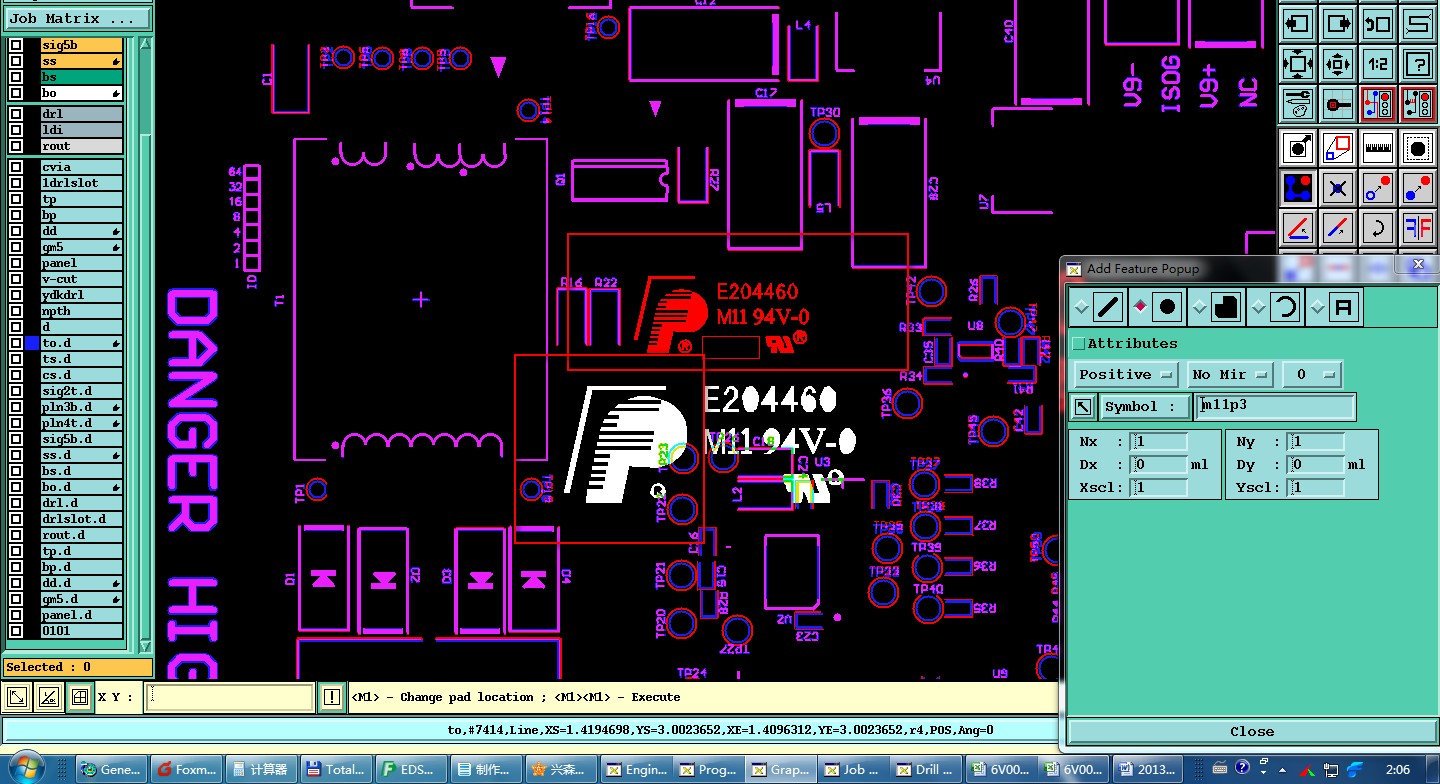Click the move icon with hollow blue circle
Image resolution: width=1440 pixels, height=784 pixels.
pos(1378,188)
